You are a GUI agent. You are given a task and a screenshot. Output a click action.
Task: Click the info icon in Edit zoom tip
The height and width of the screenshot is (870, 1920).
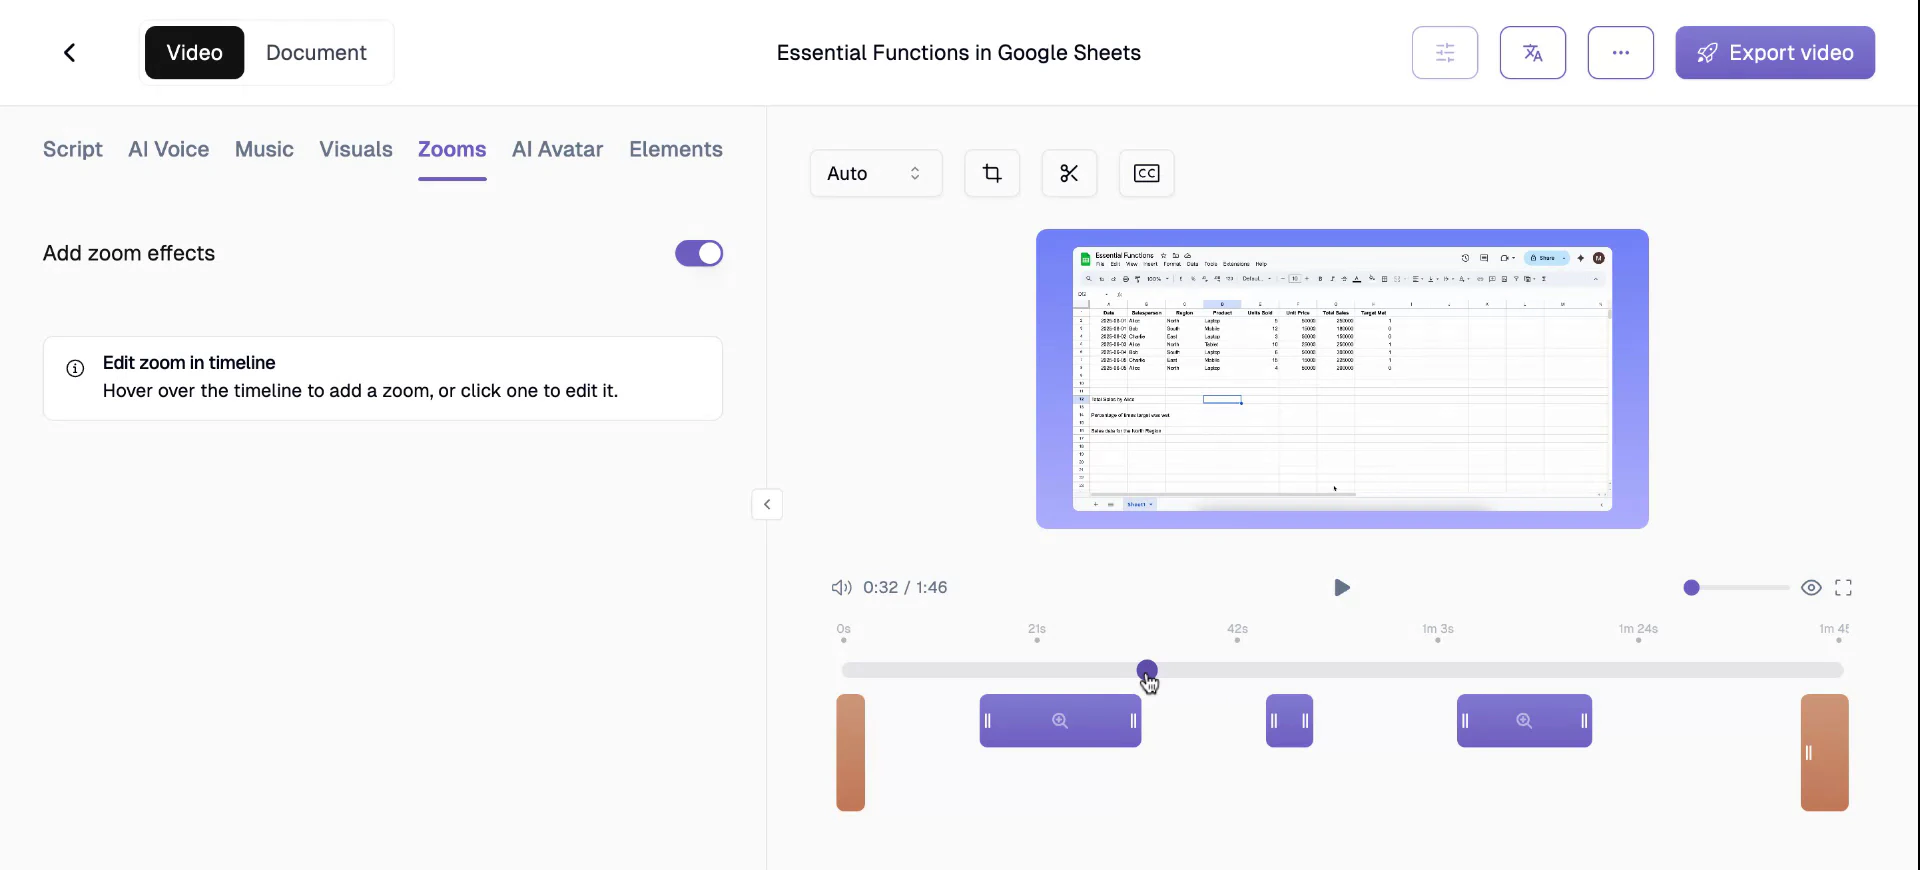pos(75,368)
